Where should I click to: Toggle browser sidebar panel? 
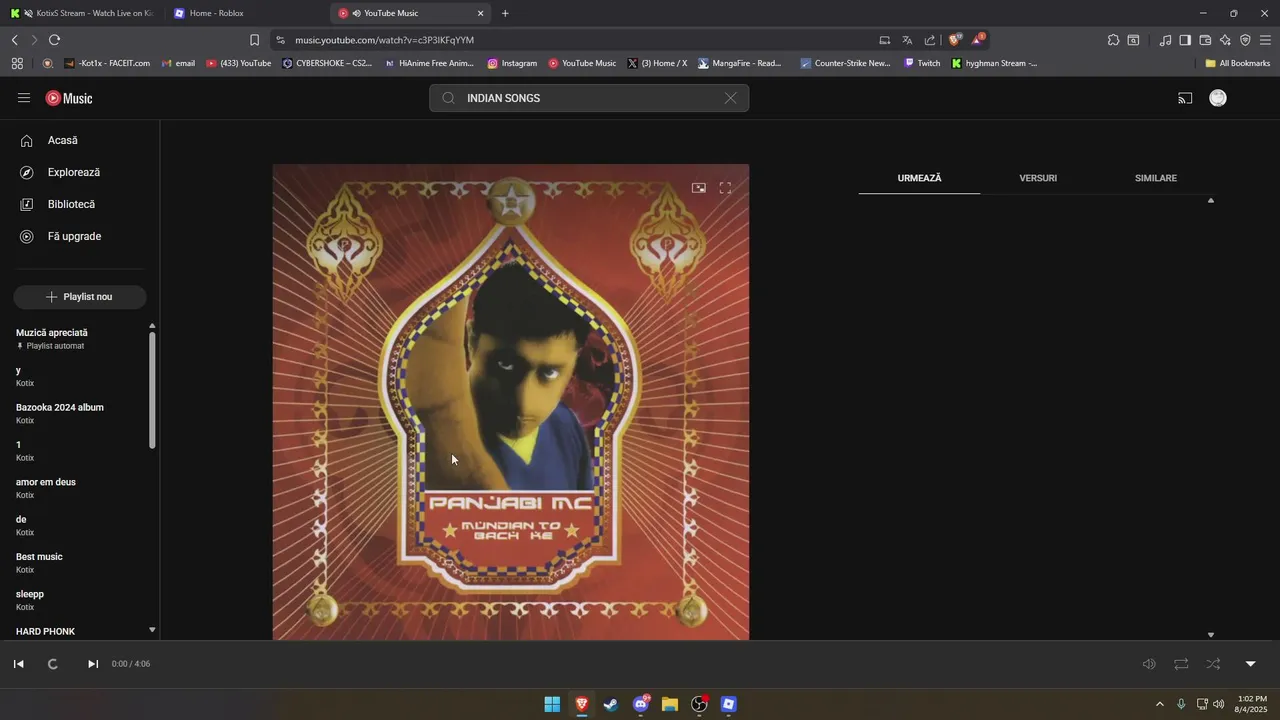(1185, 40)
